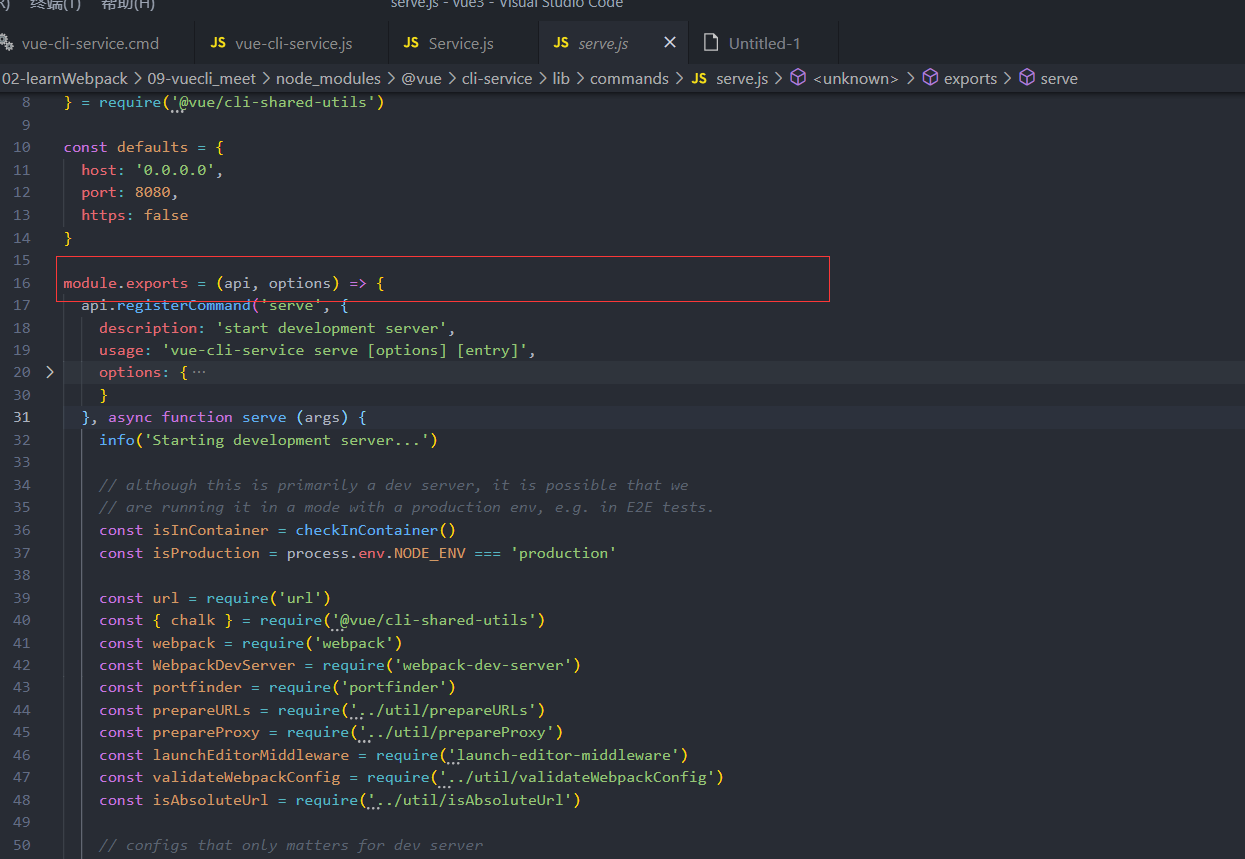Open serve.js breadcrumb file segment
This screenshot has height=859, width=1245.
(x=742, y=78)
